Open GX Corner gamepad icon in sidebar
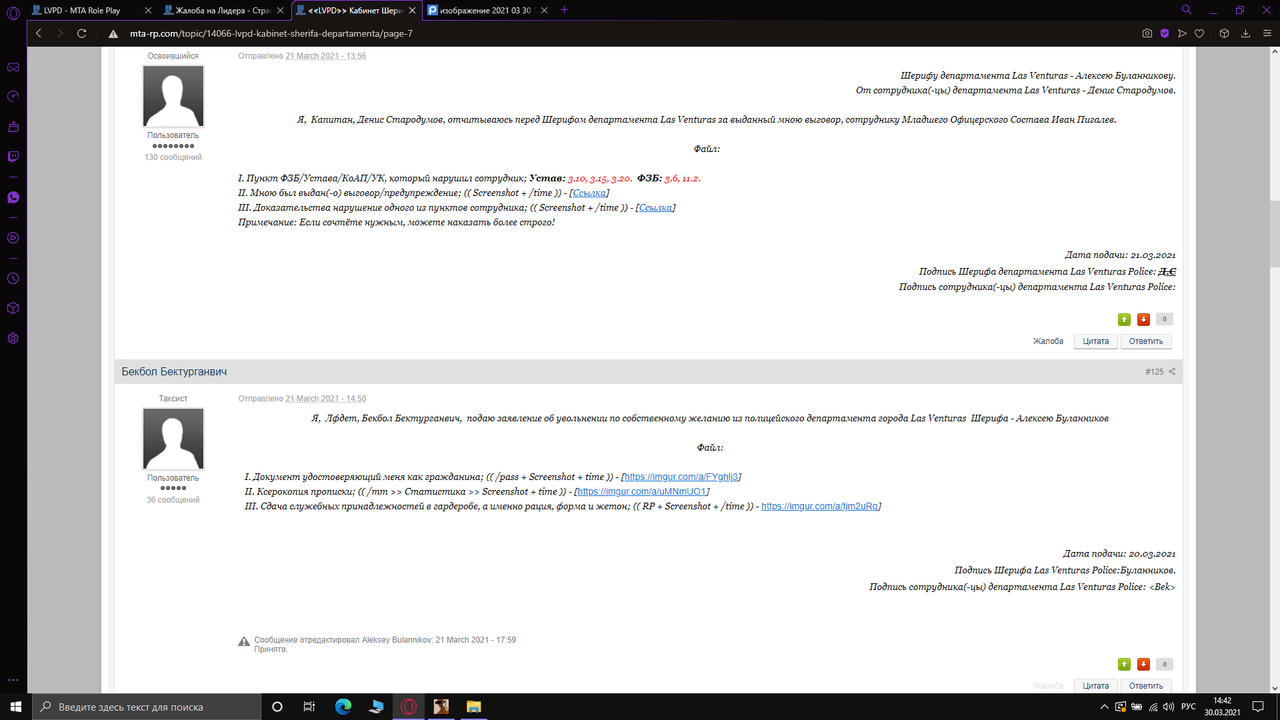Image resolution: width=1280 pixels, height=720 pixels. point(13,67)
